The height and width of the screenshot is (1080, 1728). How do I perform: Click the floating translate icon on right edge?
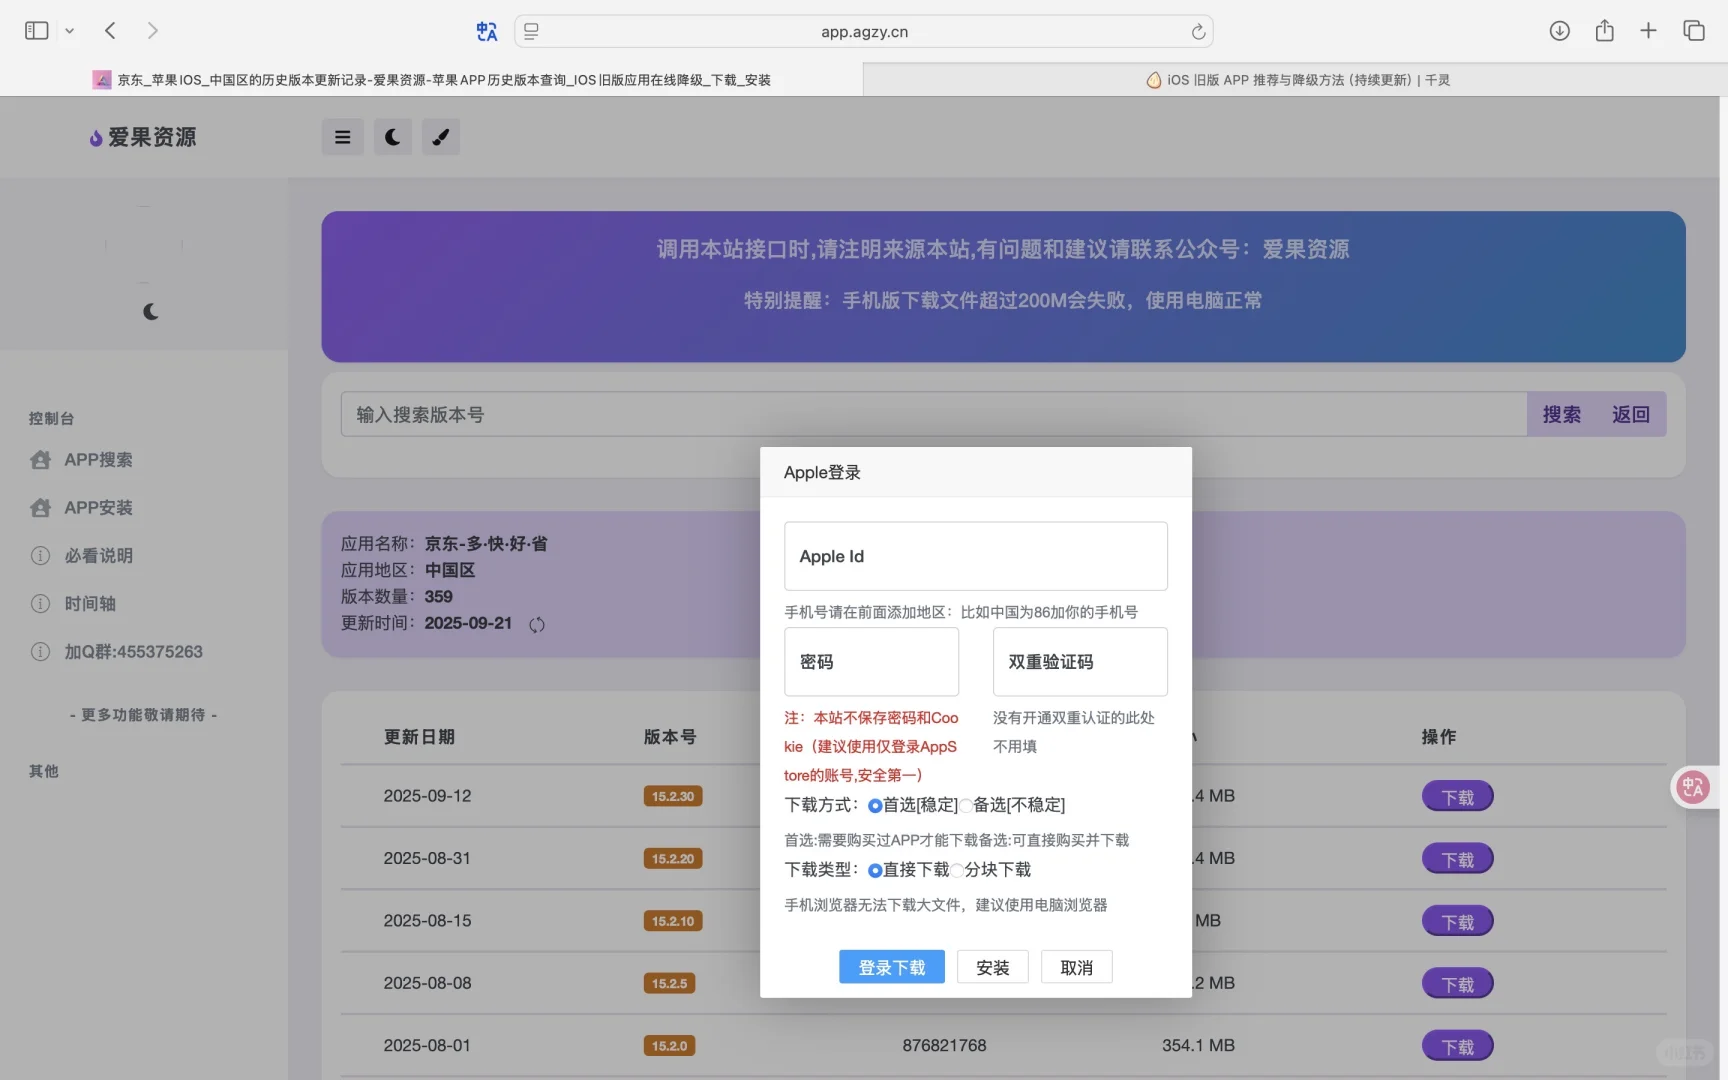click(1692, 787)
